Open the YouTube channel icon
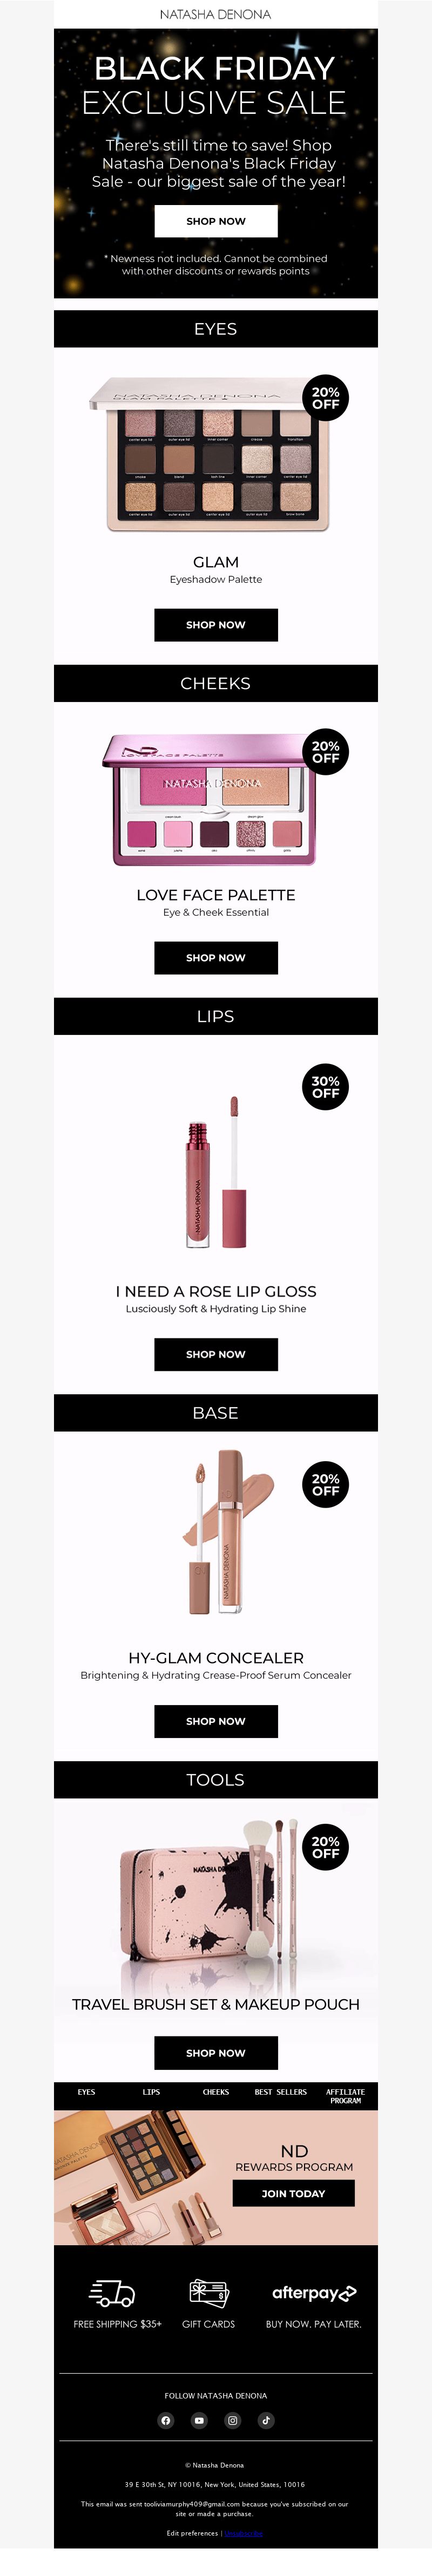432x2576 pixels. tap(199, 2420)
